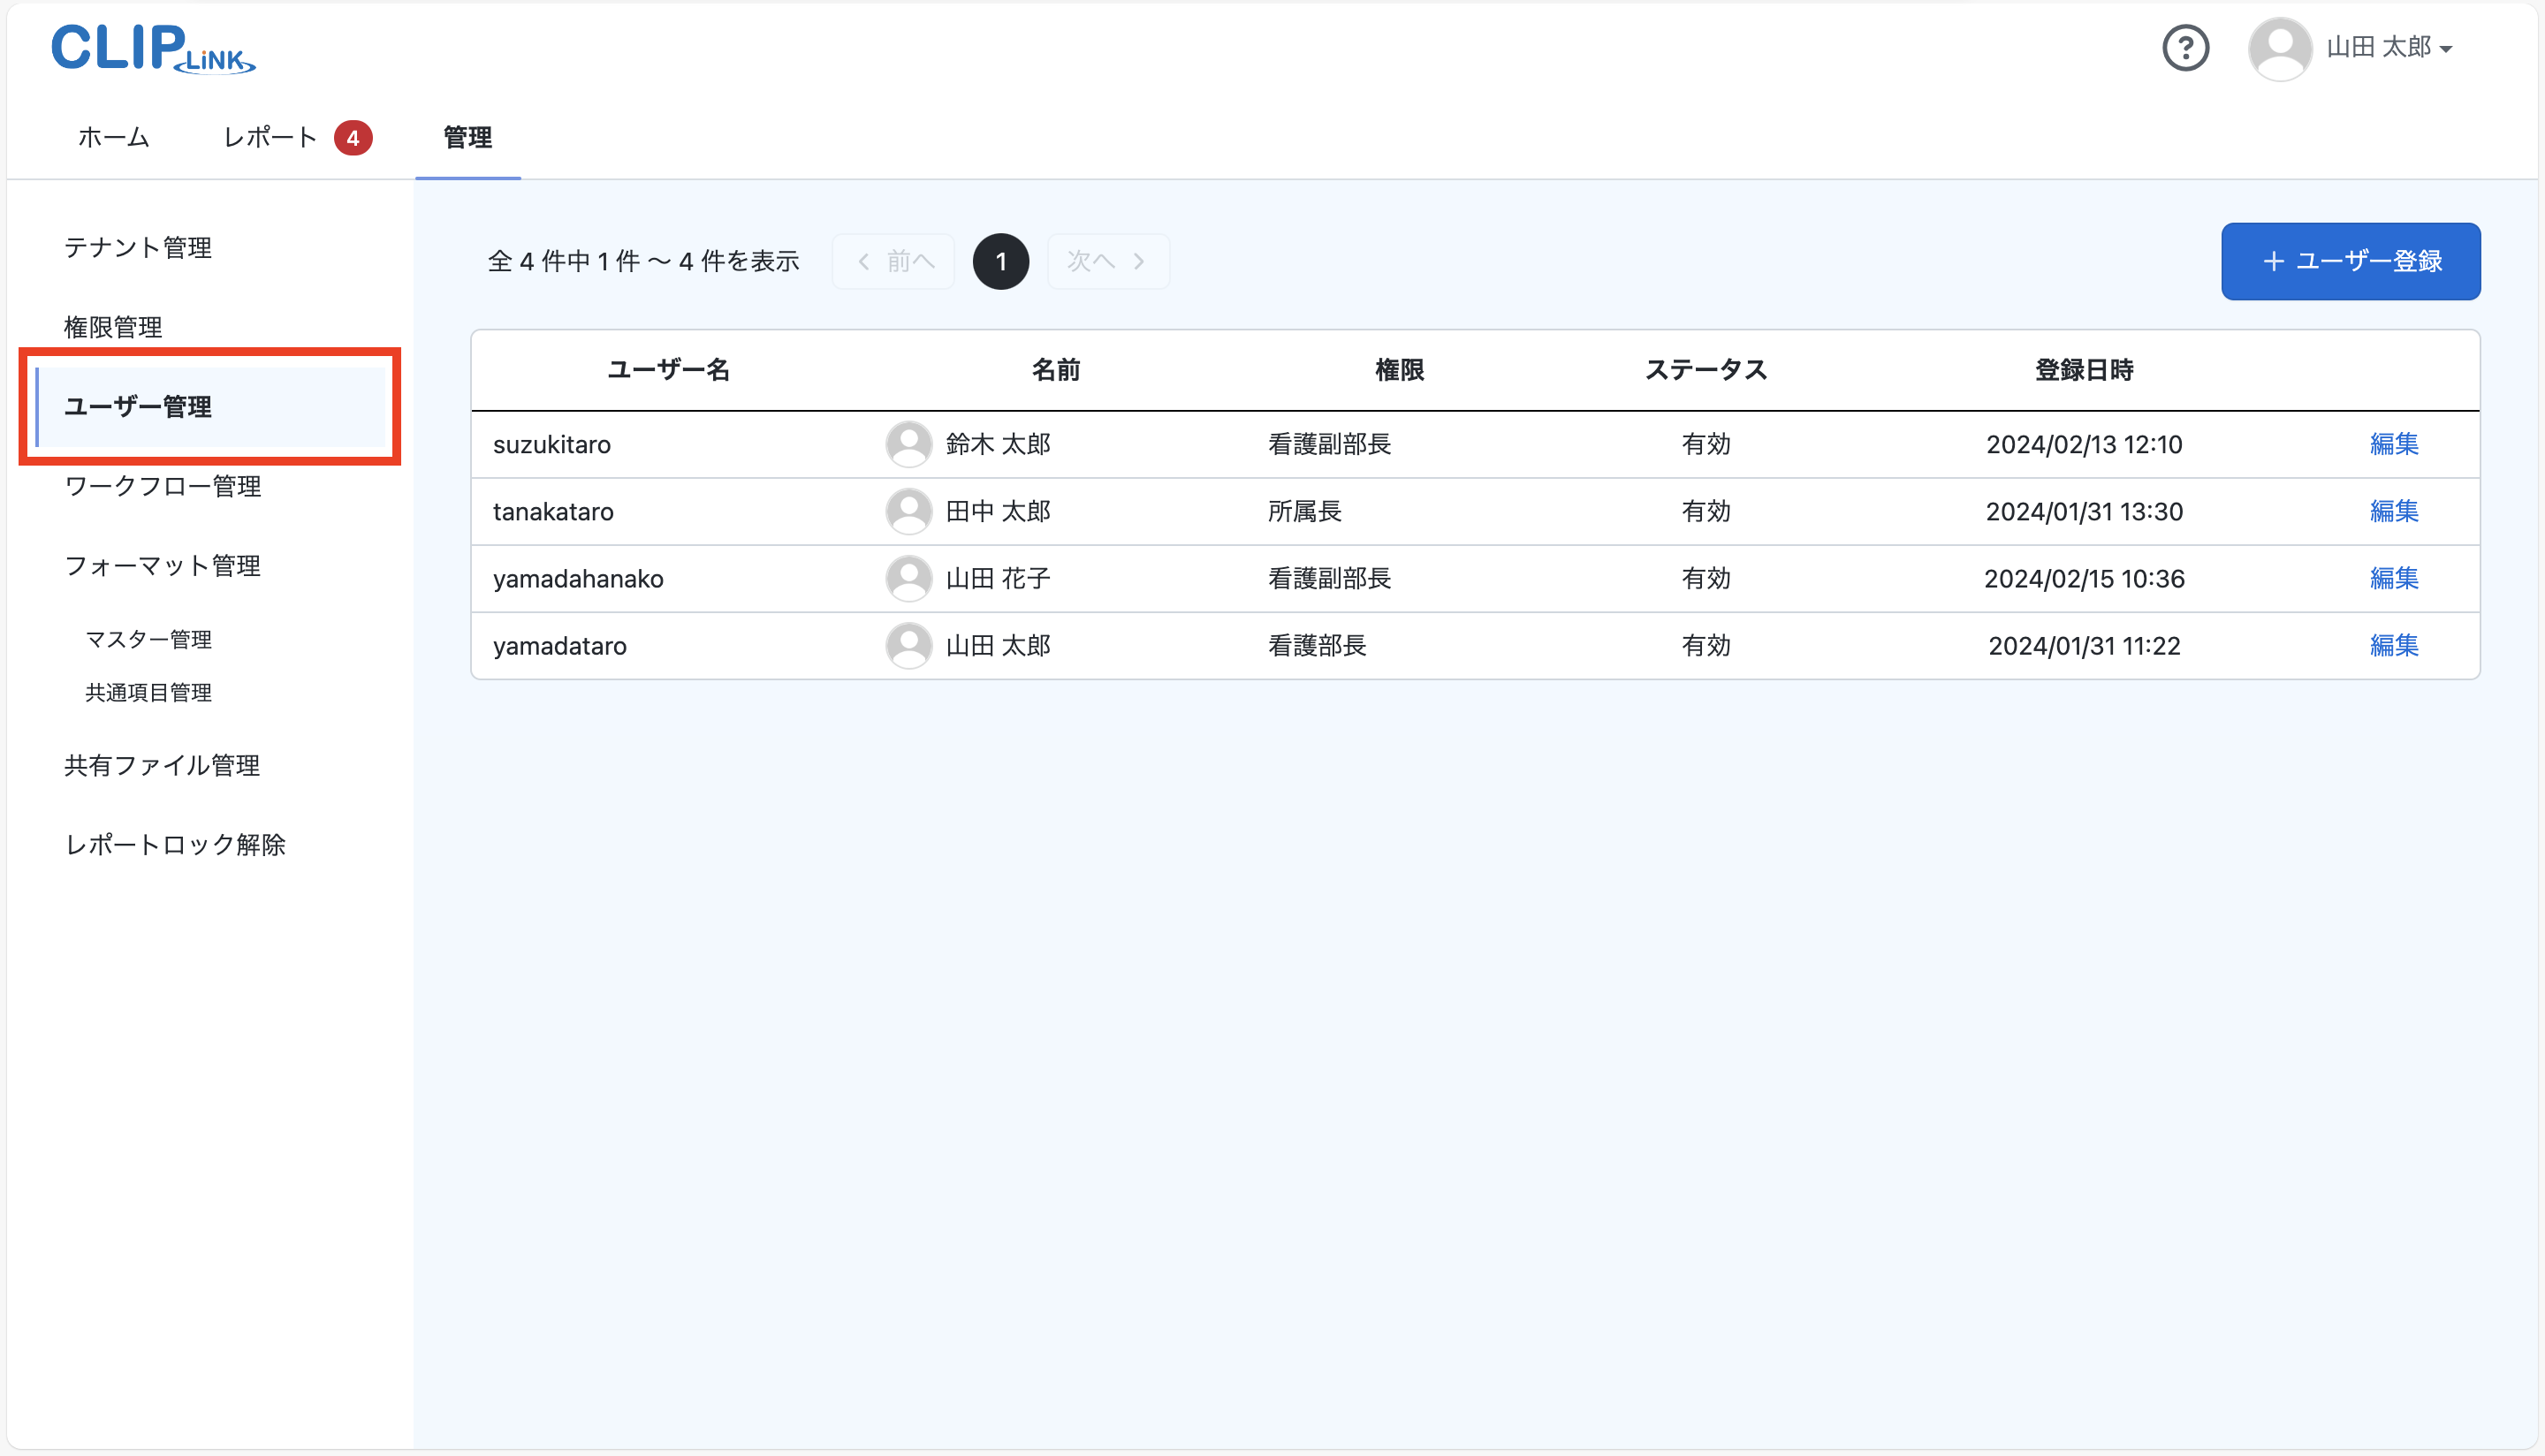2545x1456 pixels.
Task: Click the CLIP LiNK logo
Action: click(152, 48)
